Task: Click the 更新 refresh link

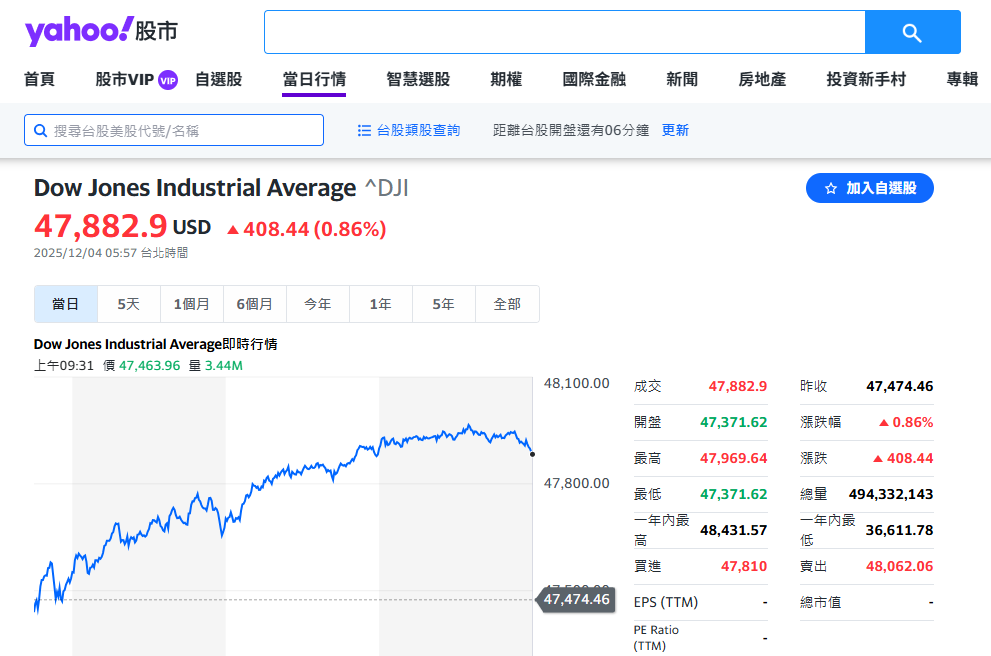Action: [x=674, y=130]
